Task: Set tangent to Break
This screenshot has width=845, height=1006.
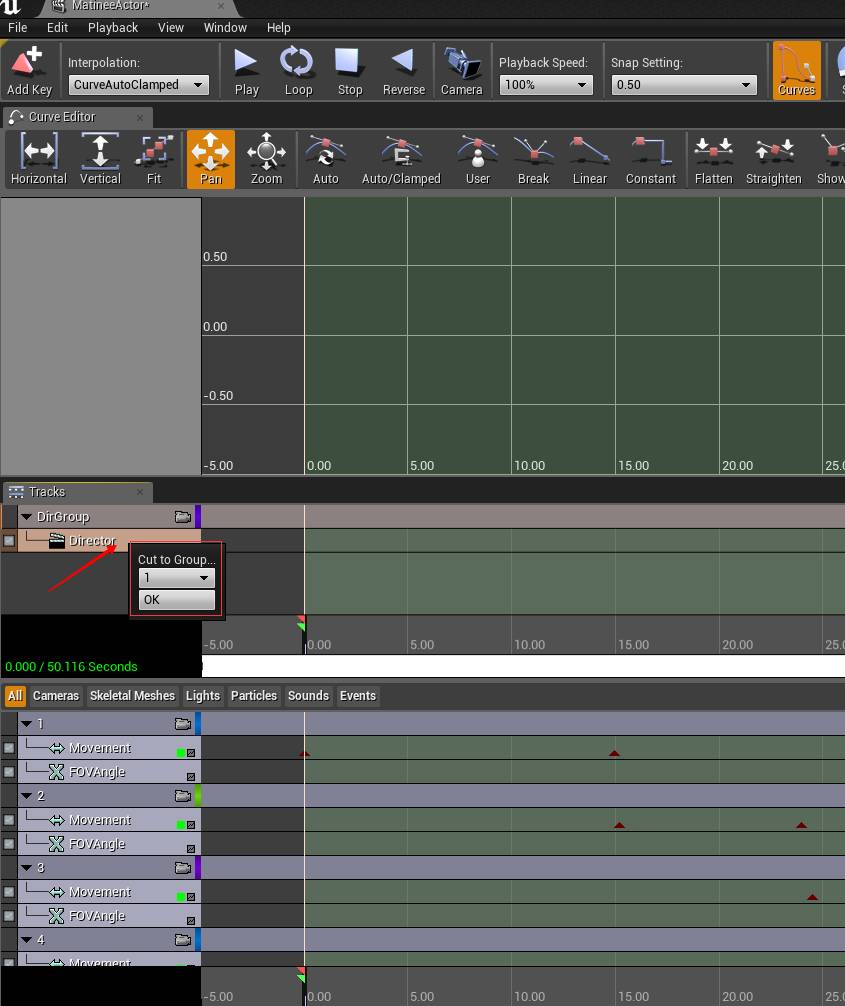Action: coord(533,159)
